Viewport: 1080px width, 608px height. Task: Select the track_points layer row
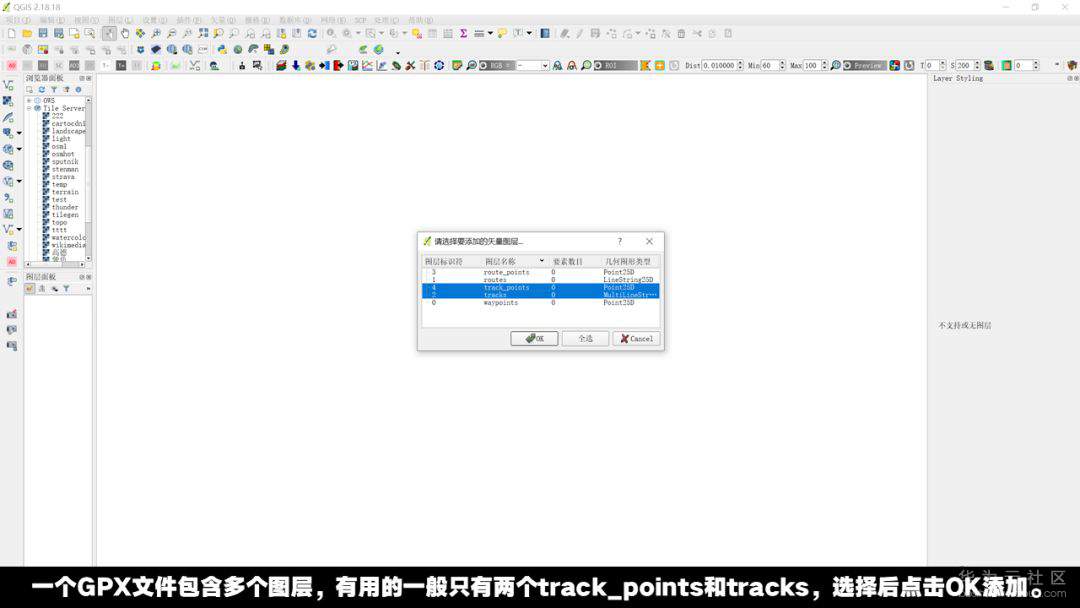[x=541, y=288]
